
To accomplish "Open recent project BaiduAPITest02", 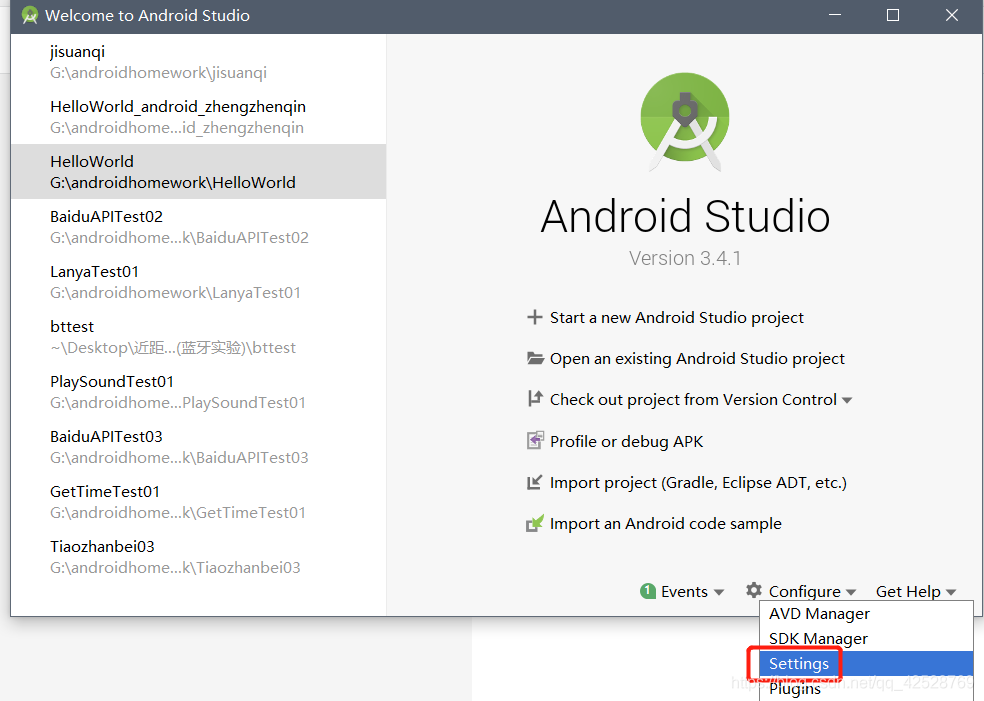I will [x=198, y=227].
